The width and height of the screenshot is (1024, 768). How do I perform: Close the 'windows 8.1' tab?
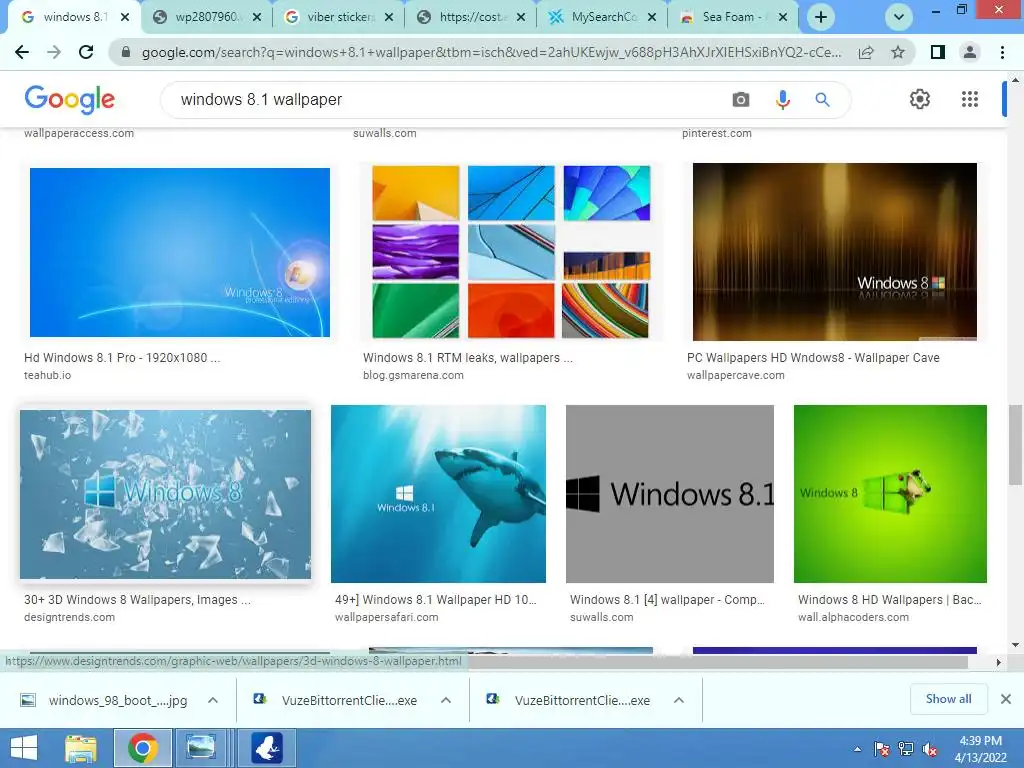click(x=125, y=18)
